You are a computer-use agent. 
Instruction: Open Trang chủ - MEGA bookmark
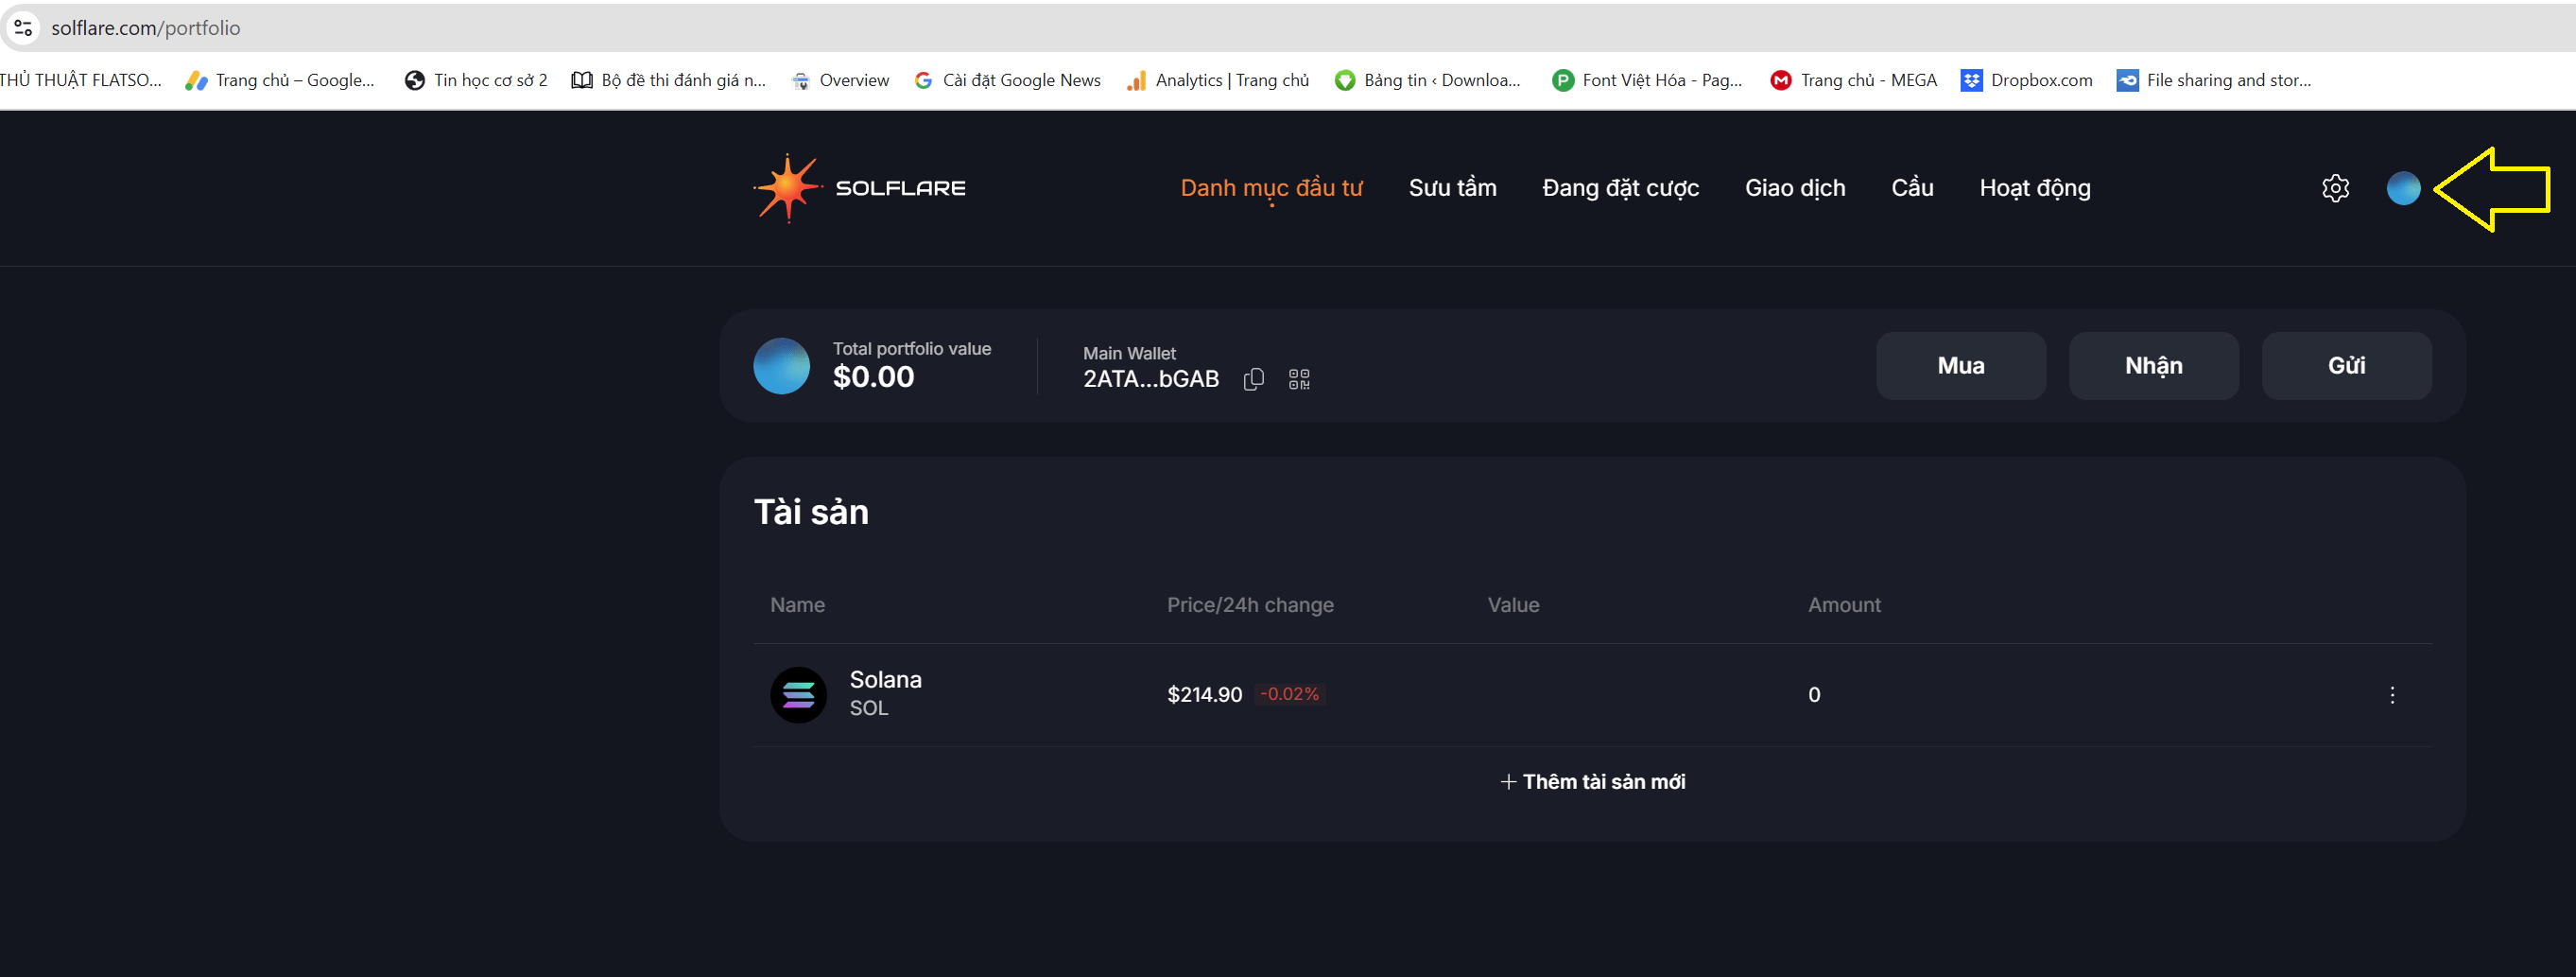tap(1854, 80)
